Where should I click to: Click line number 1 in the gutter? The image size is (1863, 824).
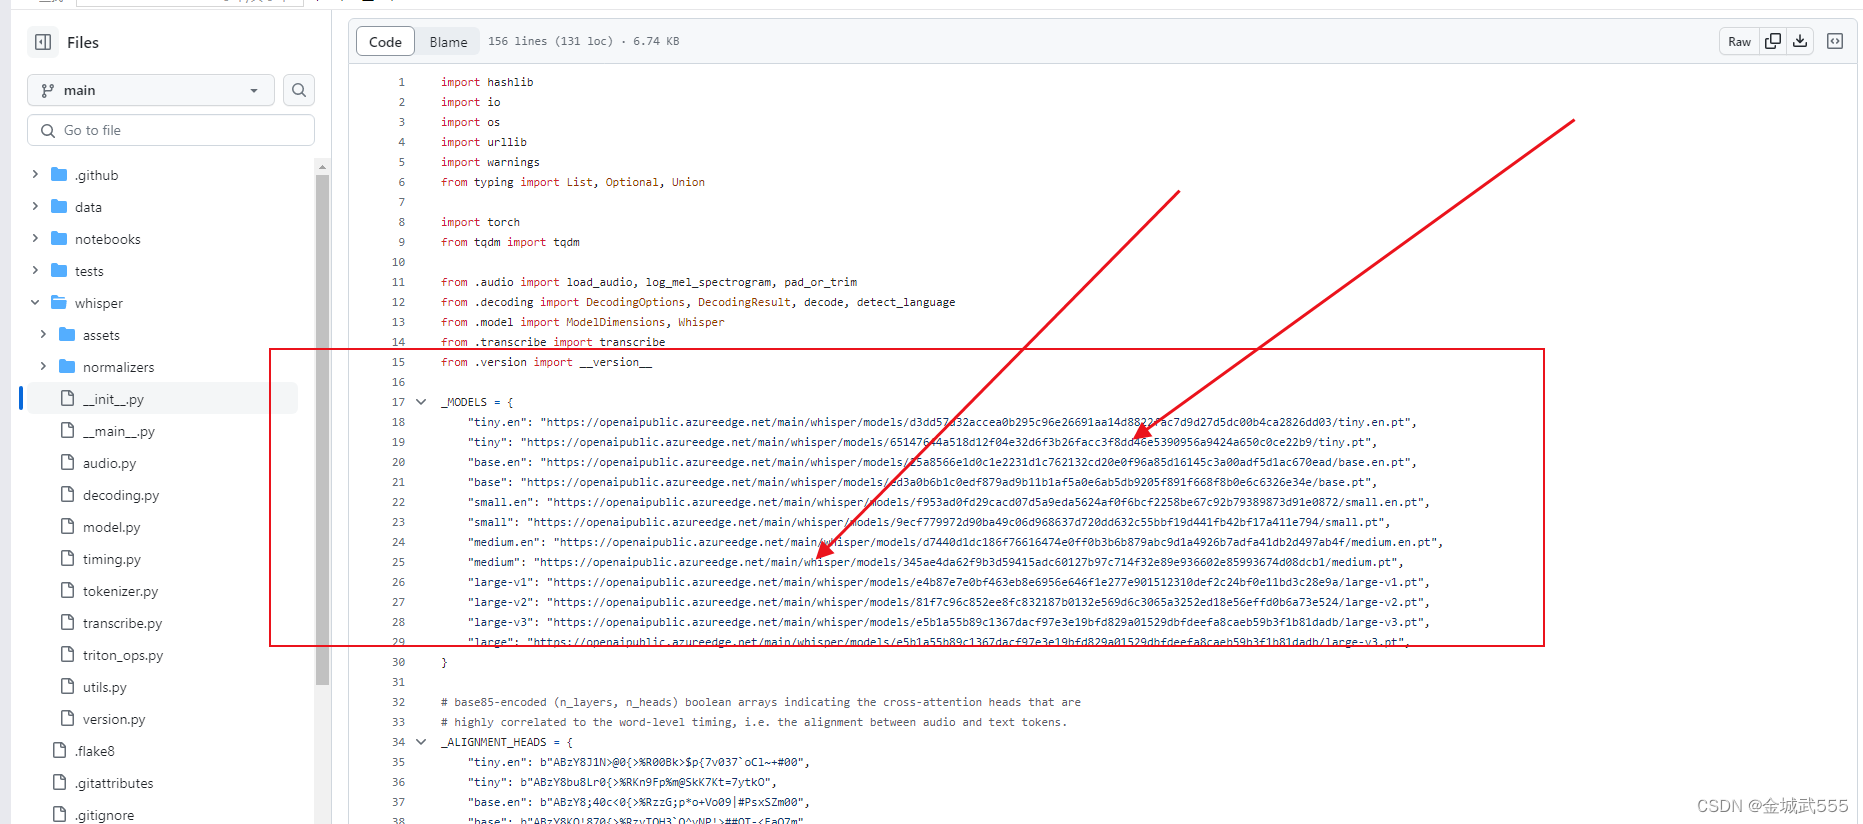point(402,82)
